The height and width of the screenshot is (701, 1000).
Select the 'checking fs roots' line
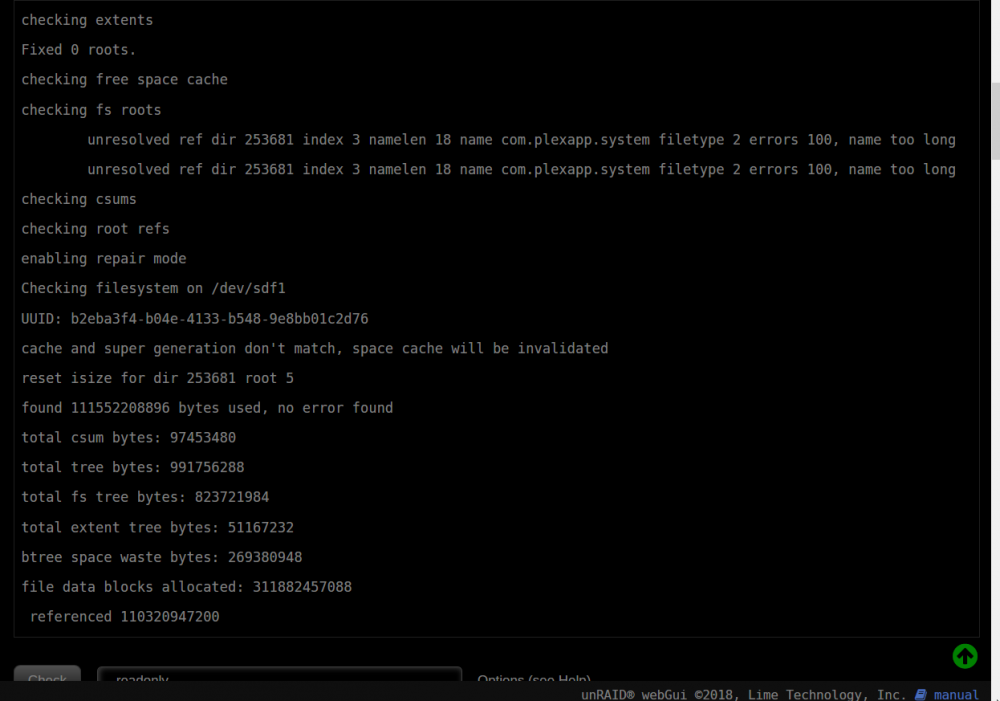[91, 110]
